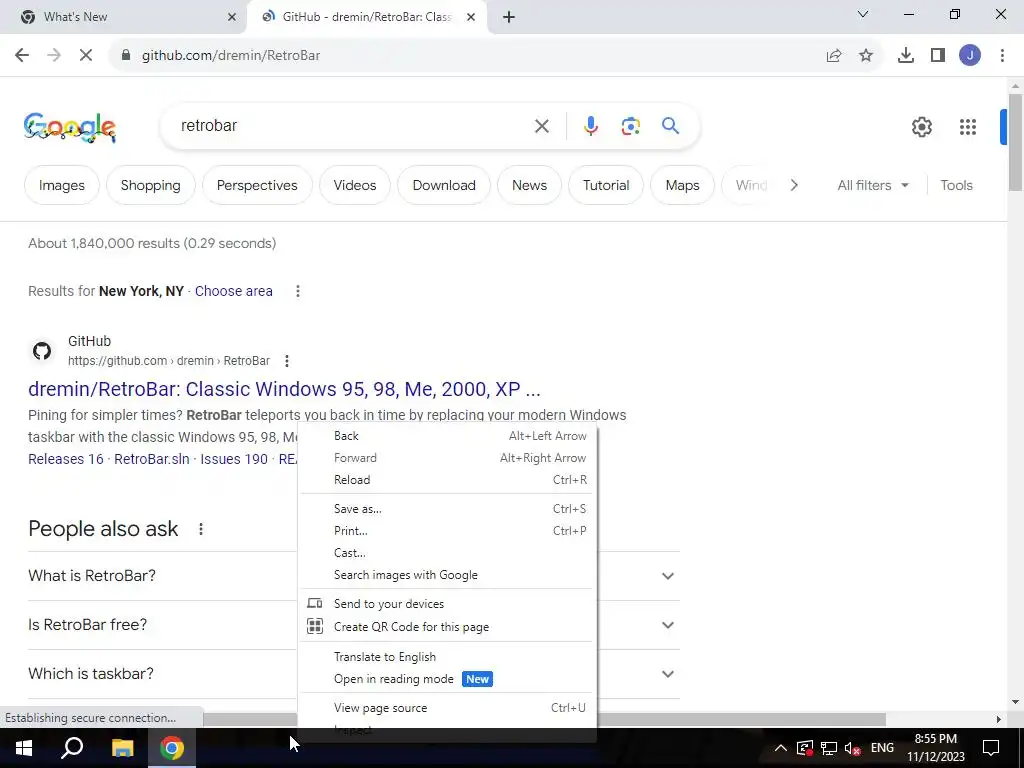Choose Translate to English

[447, 657]
